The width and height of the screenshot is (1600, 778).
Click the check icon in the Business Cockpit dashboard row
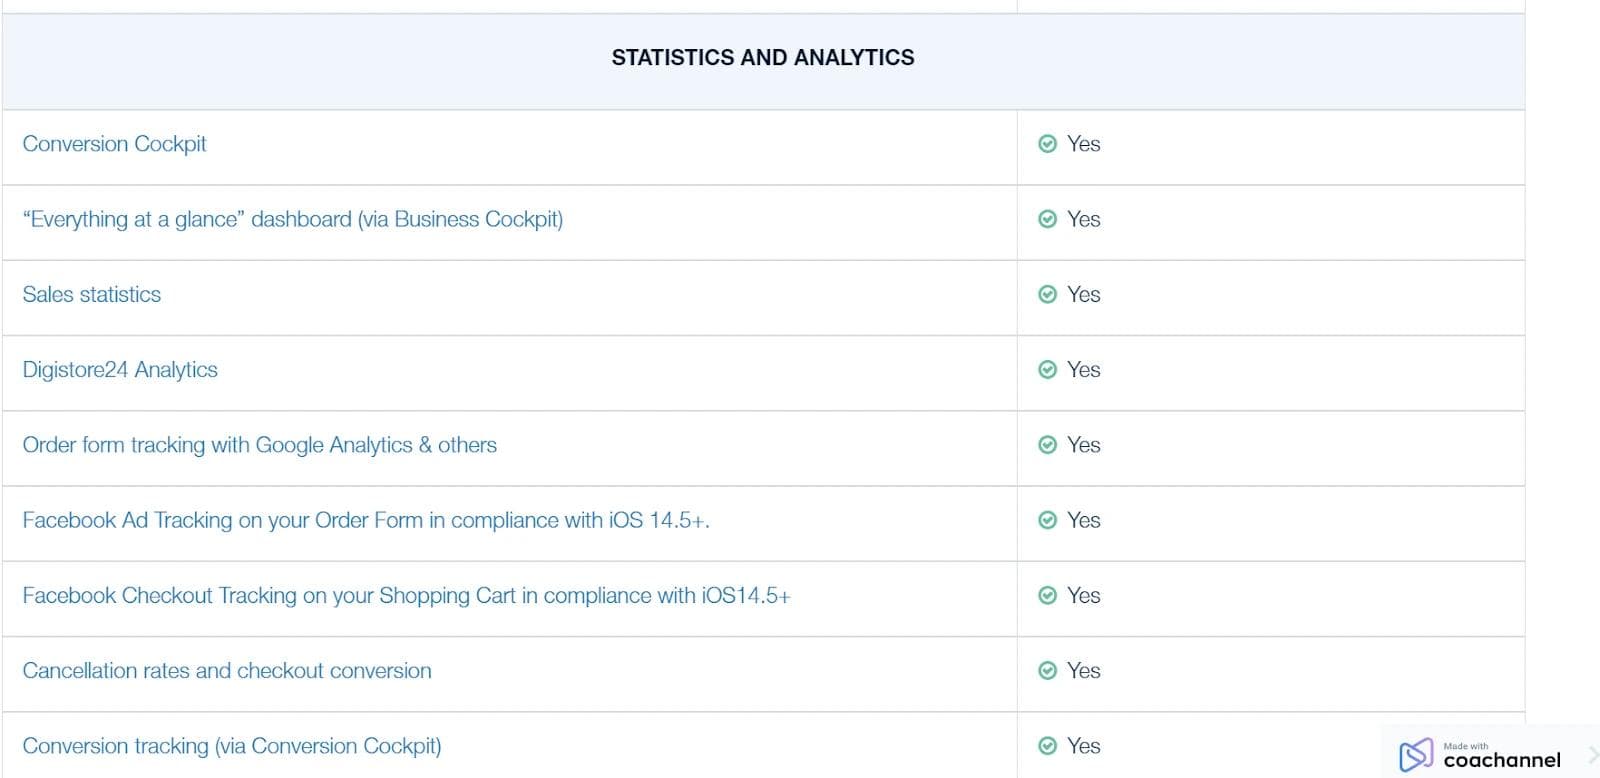(1047, 219)
